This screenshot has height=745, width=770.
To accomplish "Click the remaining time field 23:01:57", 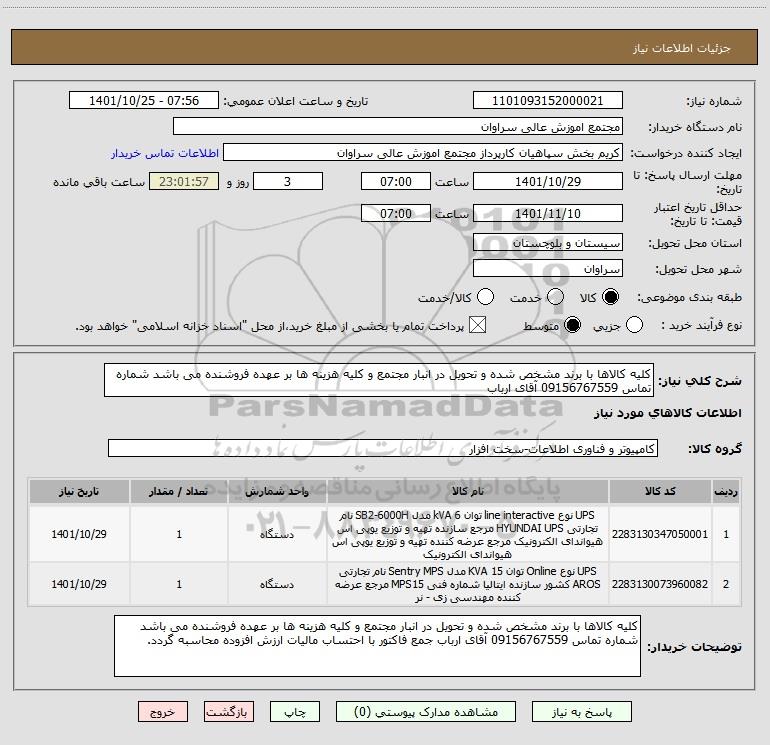I will tap(184, 181).
